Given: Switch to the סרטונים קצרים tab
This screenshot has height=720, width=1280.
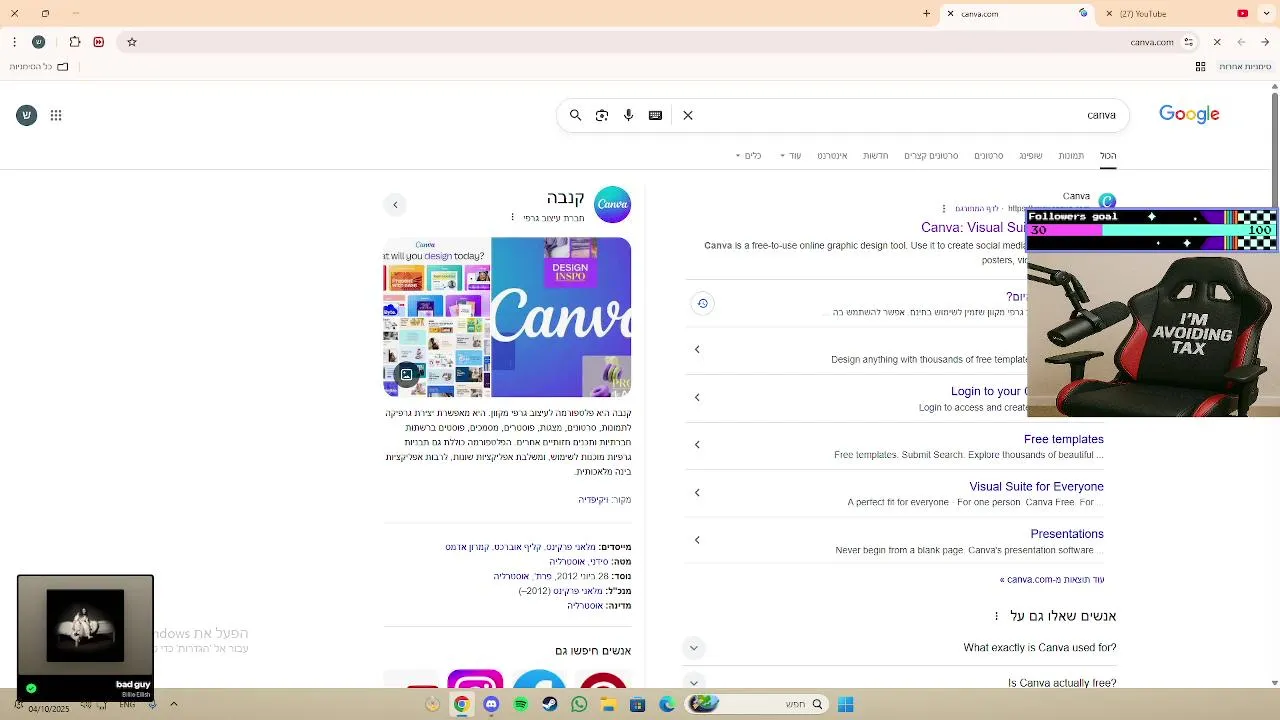Looking at the screenshot, I should (x=931, y=156).
